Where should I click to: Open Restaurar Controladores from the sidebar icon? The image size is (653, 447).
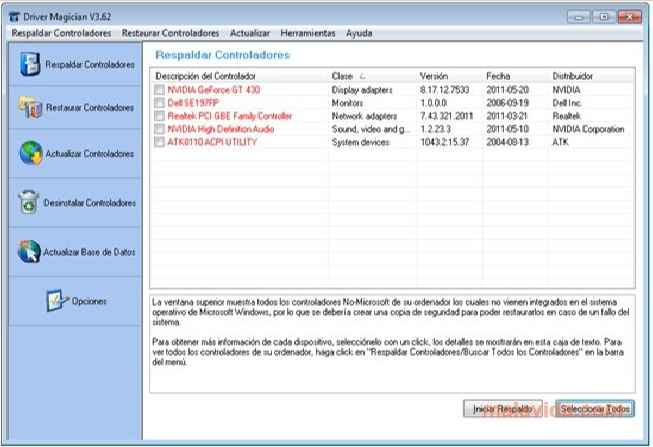[x=30, y=106]
